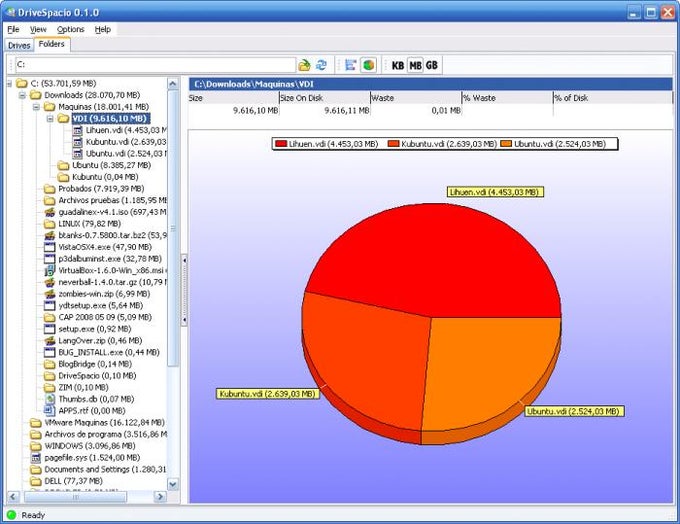Click the Kubuntu.vdi legend color swatch

tap(394, 144)
